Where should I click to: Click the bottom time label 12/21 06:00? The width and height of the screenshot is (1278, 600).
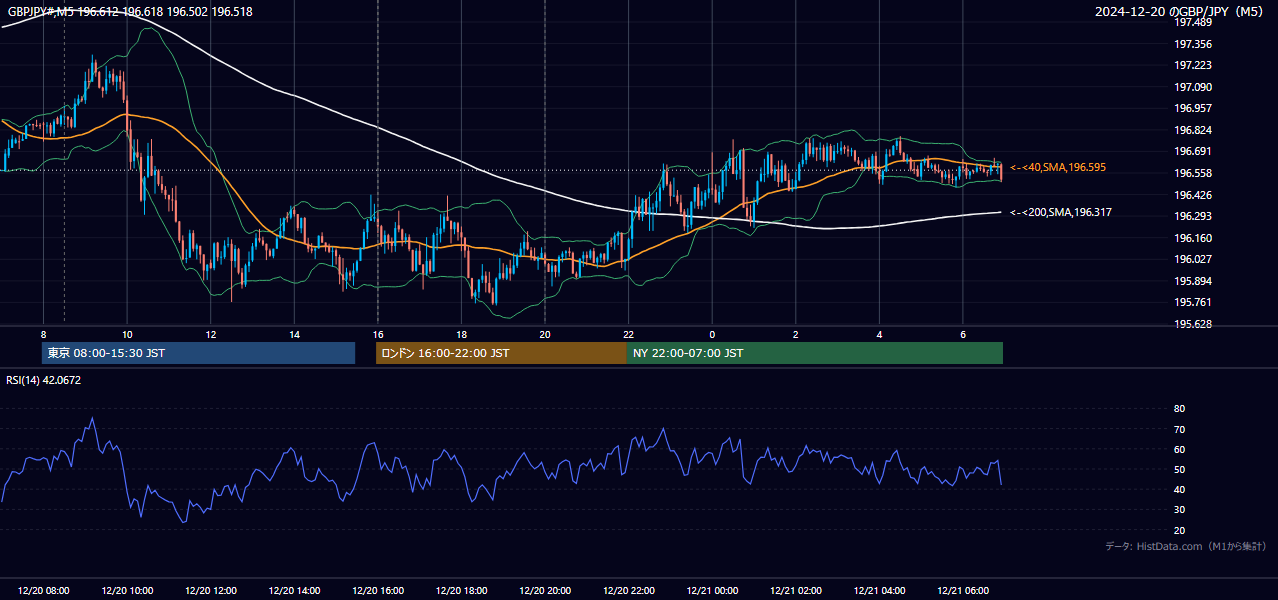click(x=963, y=591)
